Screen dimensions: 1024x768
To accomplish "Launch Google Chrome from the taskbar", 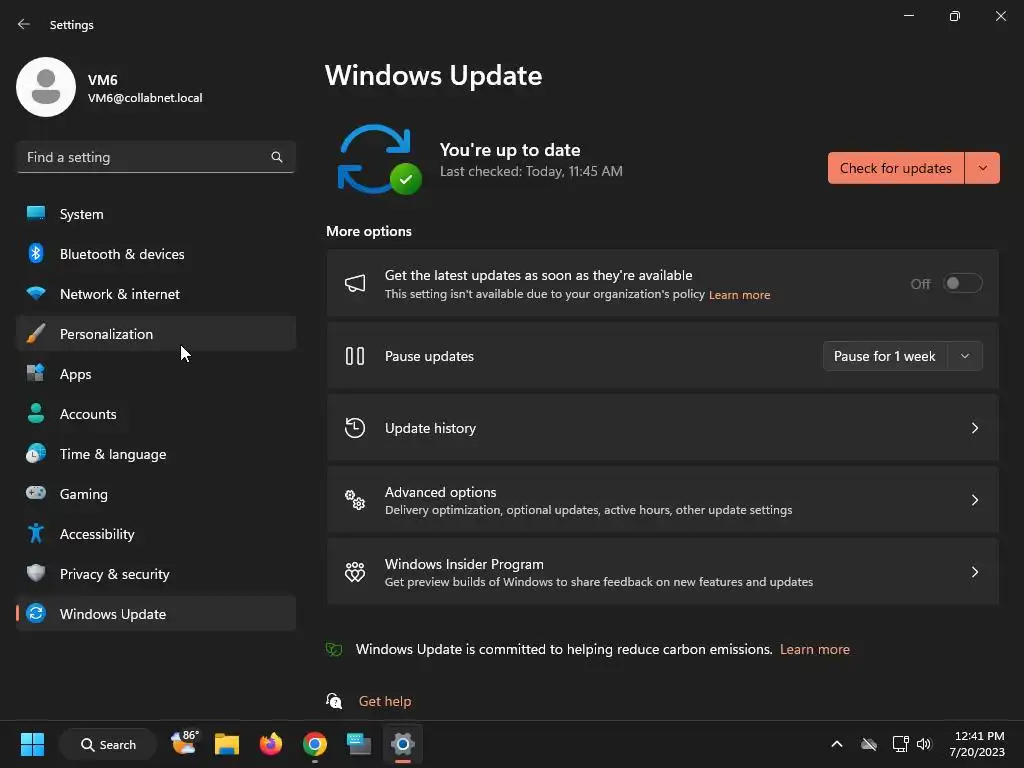I will (x=315, y=744).
